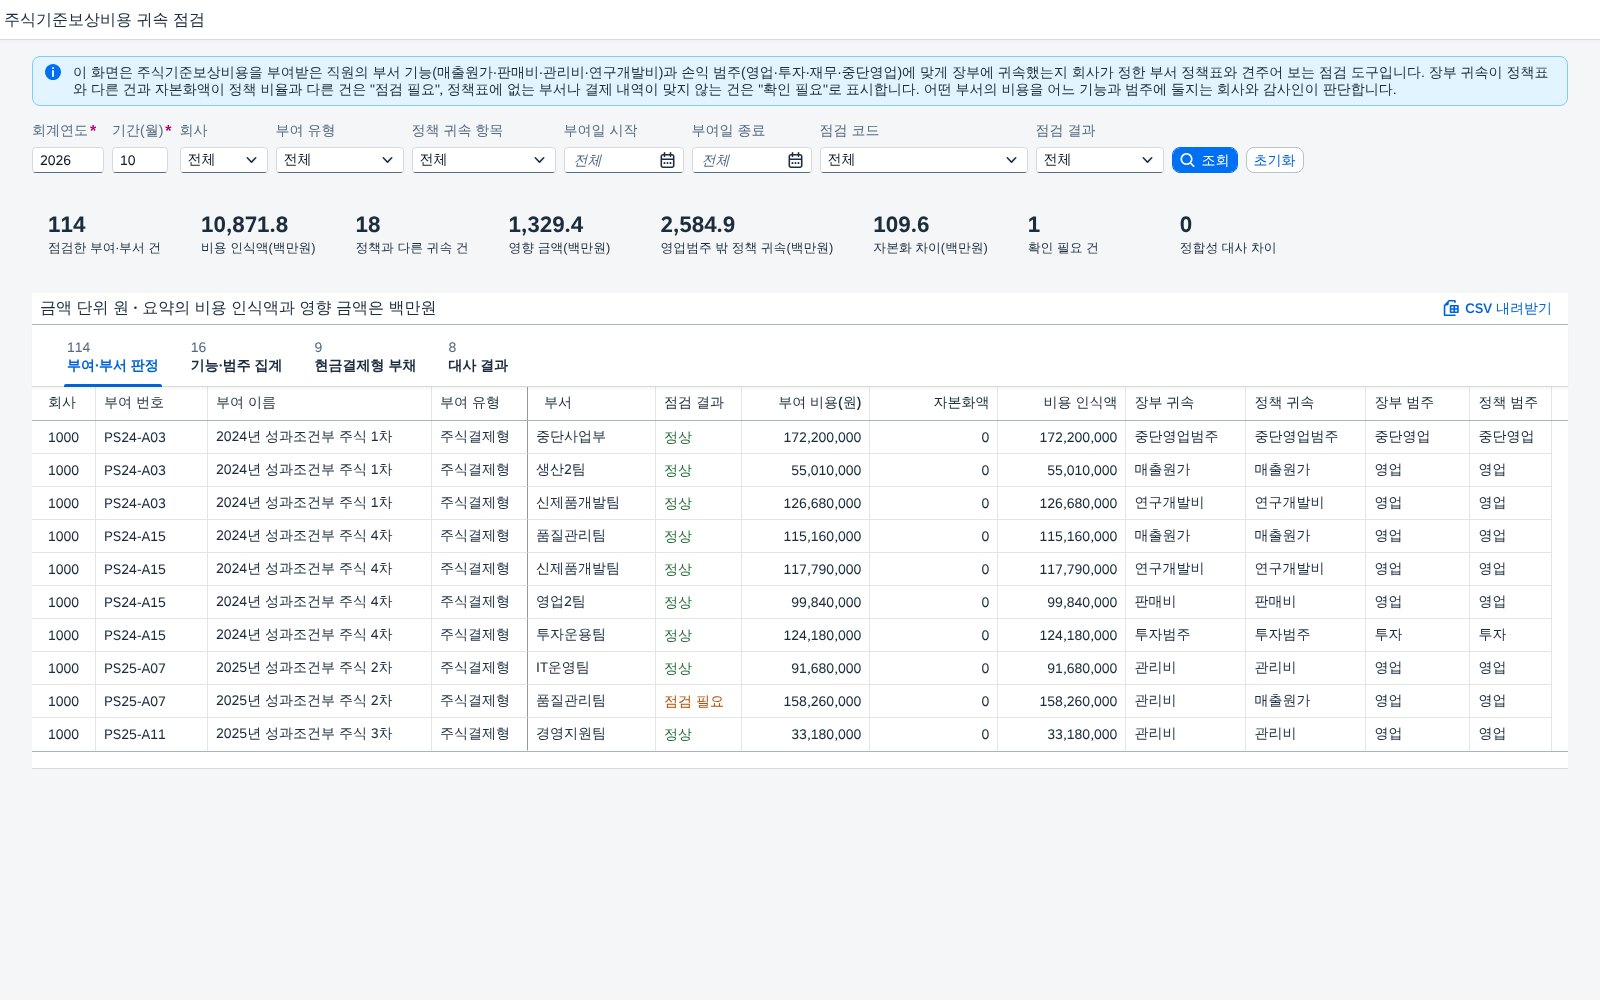This screenshot has height=1000, width=1600.
Task: Open the calendar picker for 부여일 시작
Action: click(x=667, y=160)
